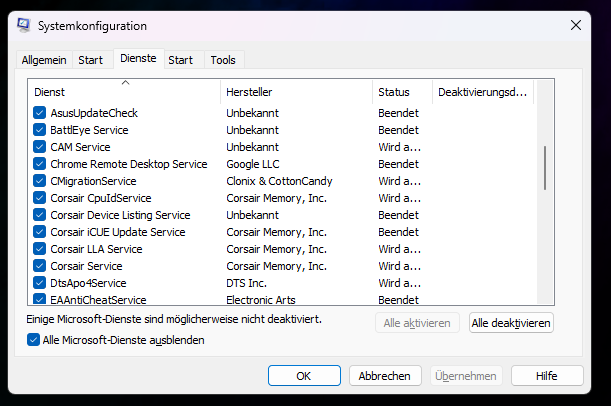Disable the BattlEye Service checkbox
This screenshot has width=611, height=406.
coord(40,130)
